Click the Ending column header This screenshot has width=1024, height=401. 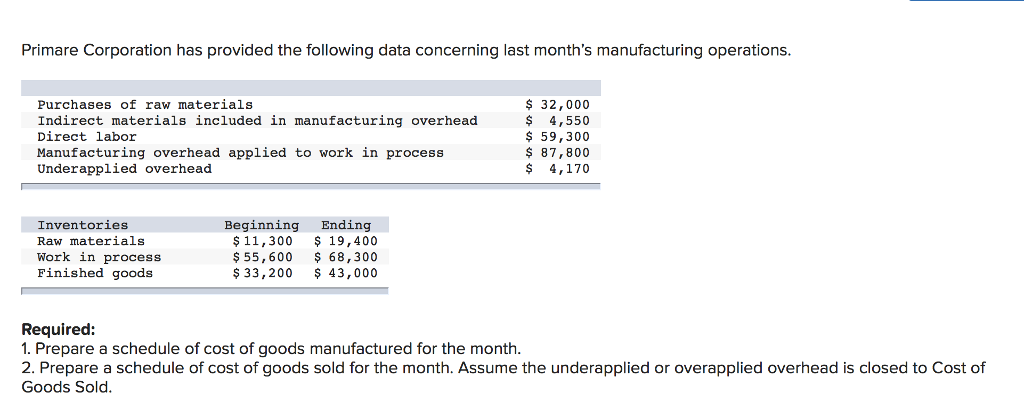pos(346,225)
